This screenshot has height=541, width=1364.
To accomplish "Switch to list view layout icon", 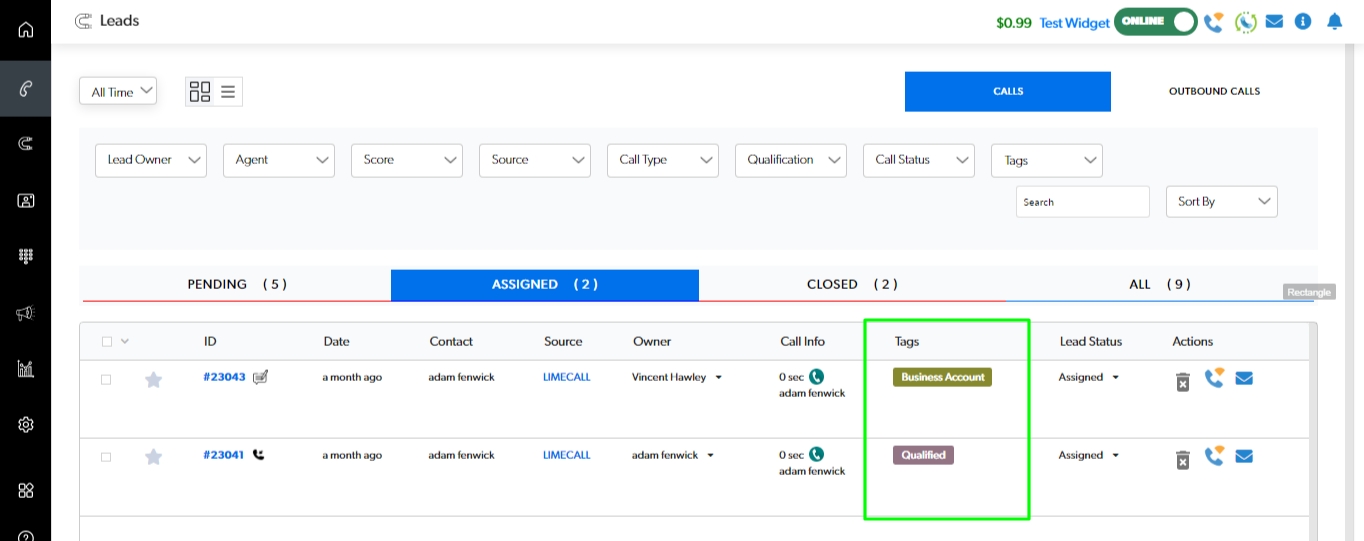I will click(x=228, y=92).
